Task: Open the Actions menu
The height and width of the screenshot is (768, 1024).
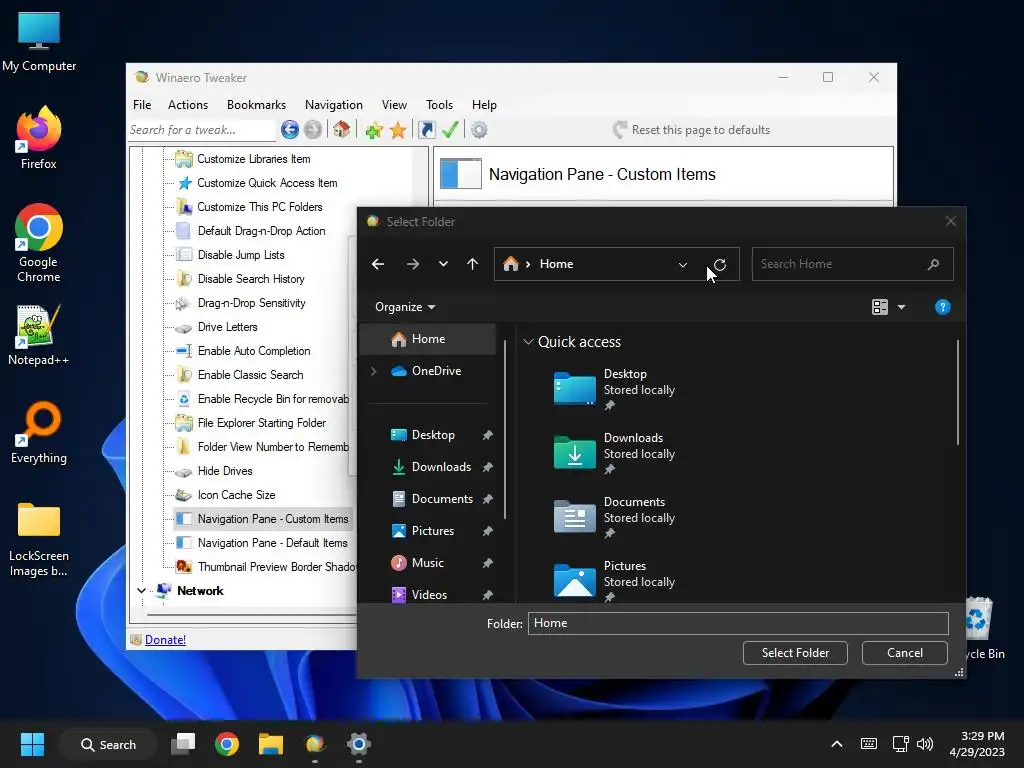Action: (188, 104)
